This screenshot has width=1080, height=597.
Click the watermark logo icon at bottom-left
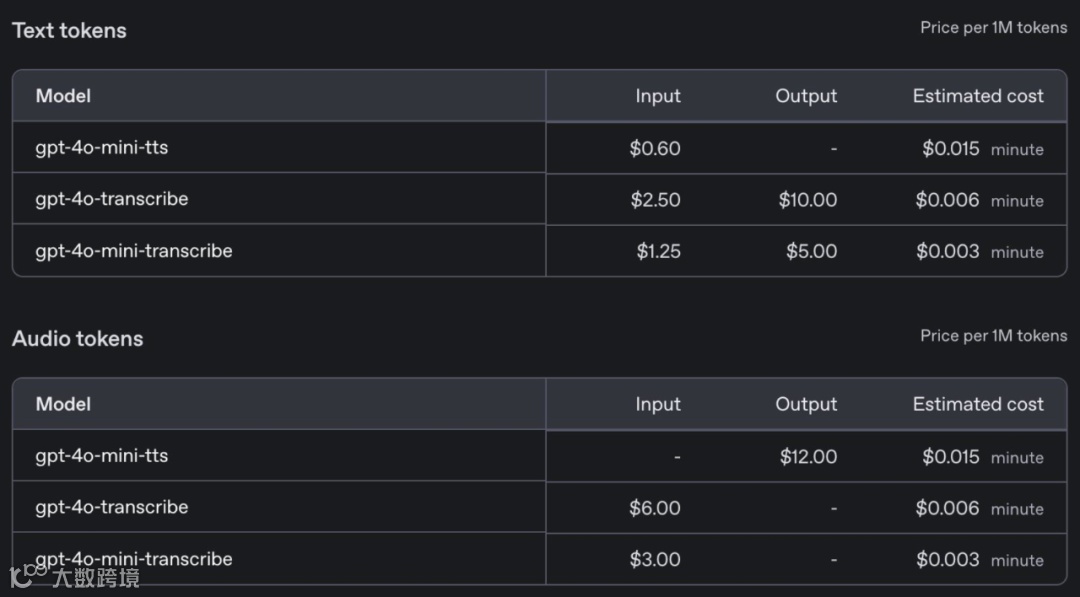[27, 575]
